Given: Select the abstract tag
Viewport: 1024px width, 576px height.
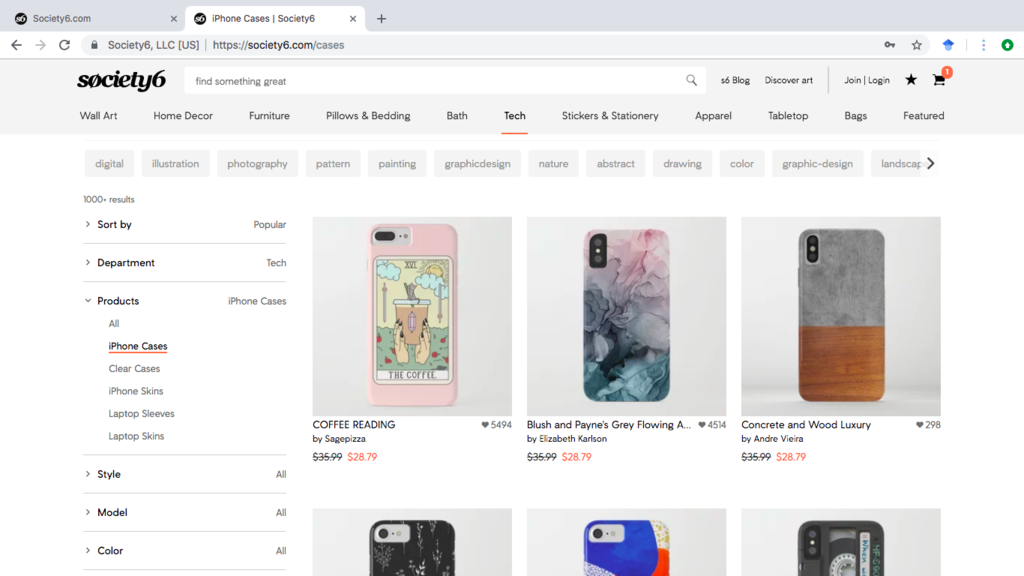Looking at the screenshot, I should [615, 164].
